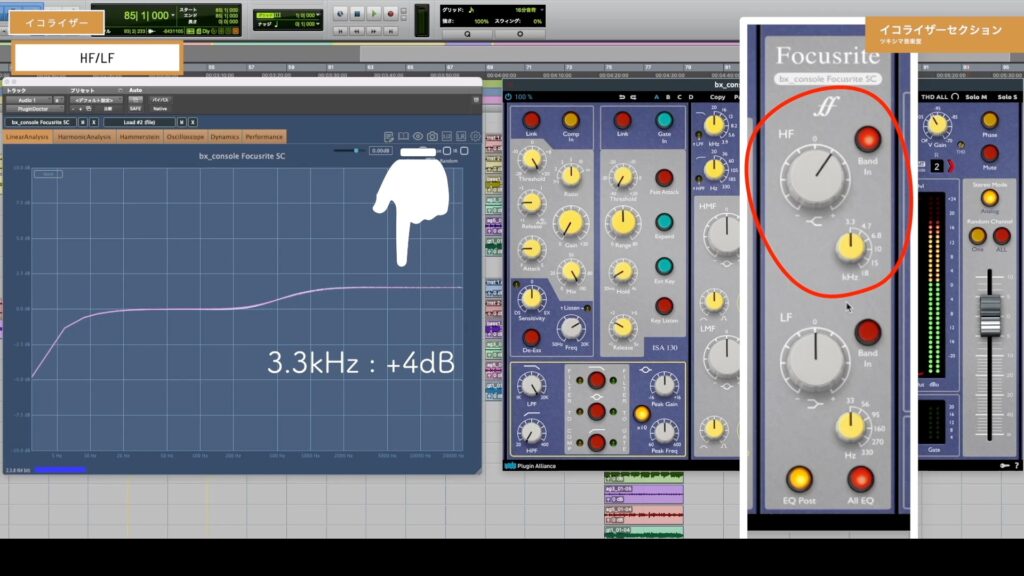Click the eye visibility icon in PluginDoctor
The image size is (1024, 576).
418,136
